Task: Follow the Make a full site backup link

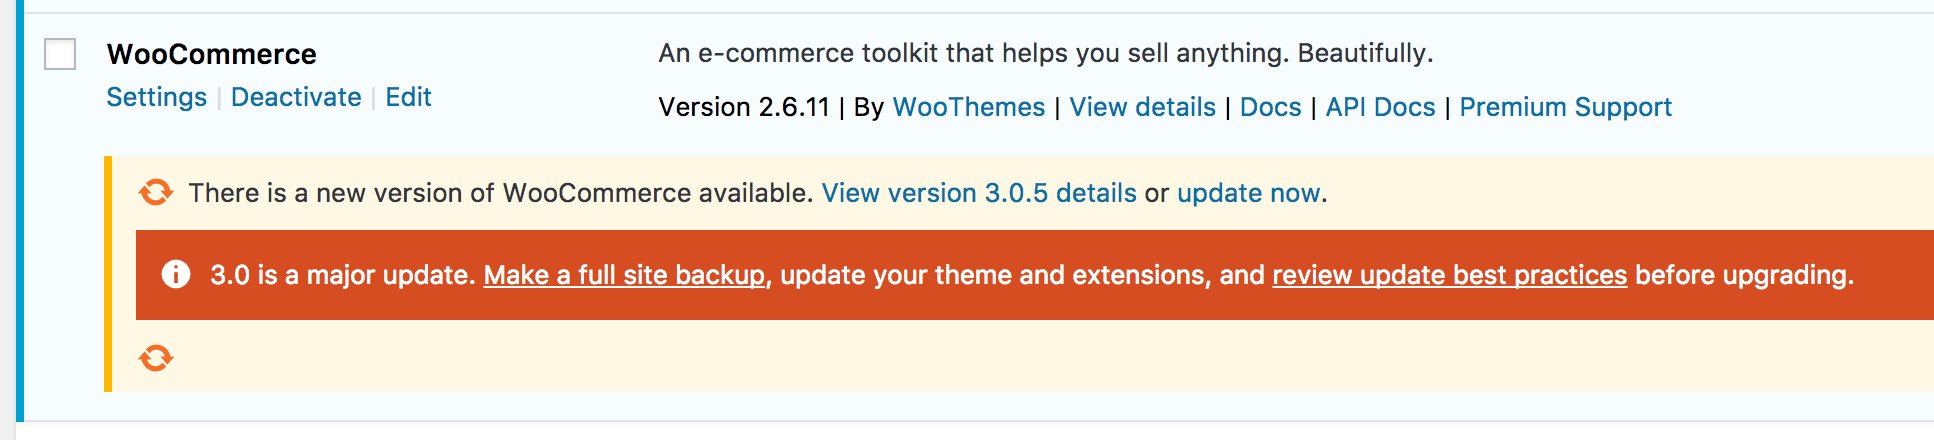Action: (624, 275)
